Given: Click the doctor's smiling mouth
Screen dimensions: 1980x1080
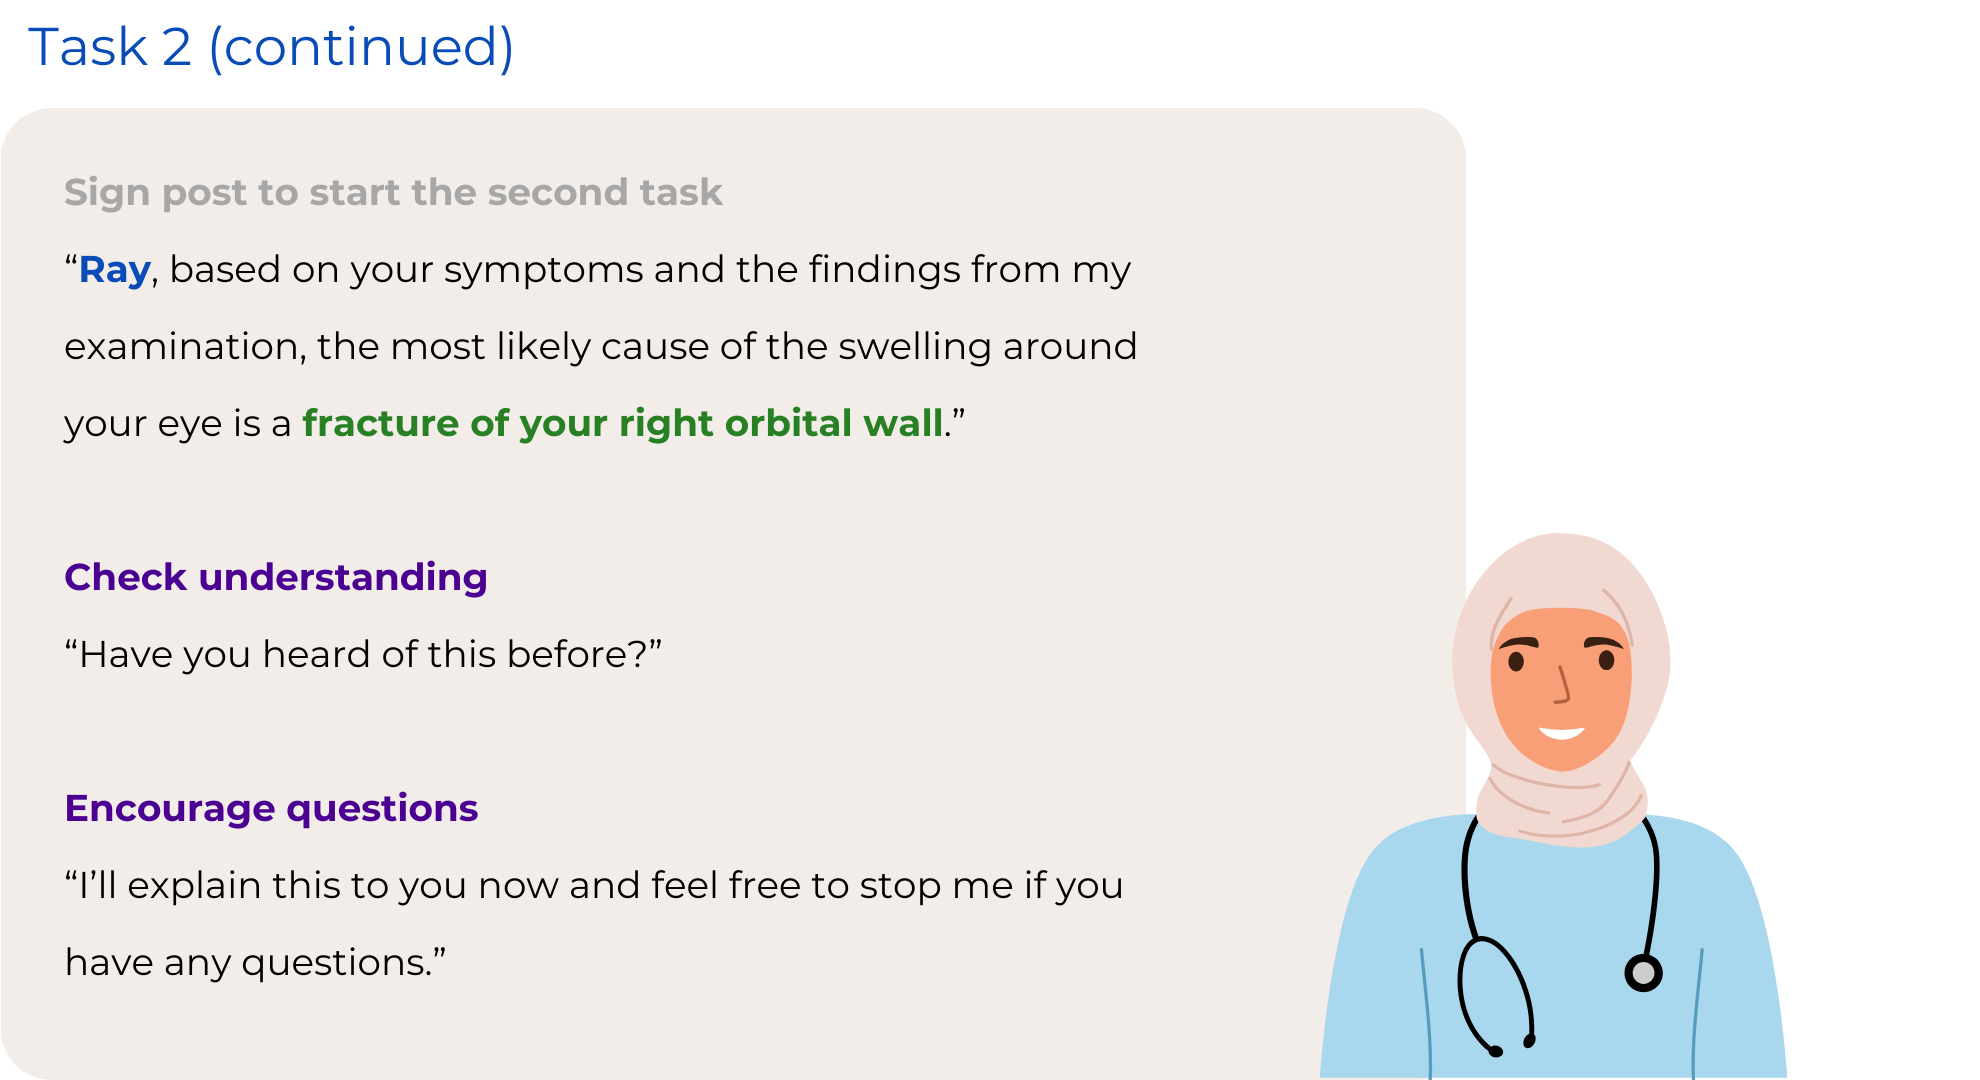Looking at the screenshot, I should coord(1561,733).
